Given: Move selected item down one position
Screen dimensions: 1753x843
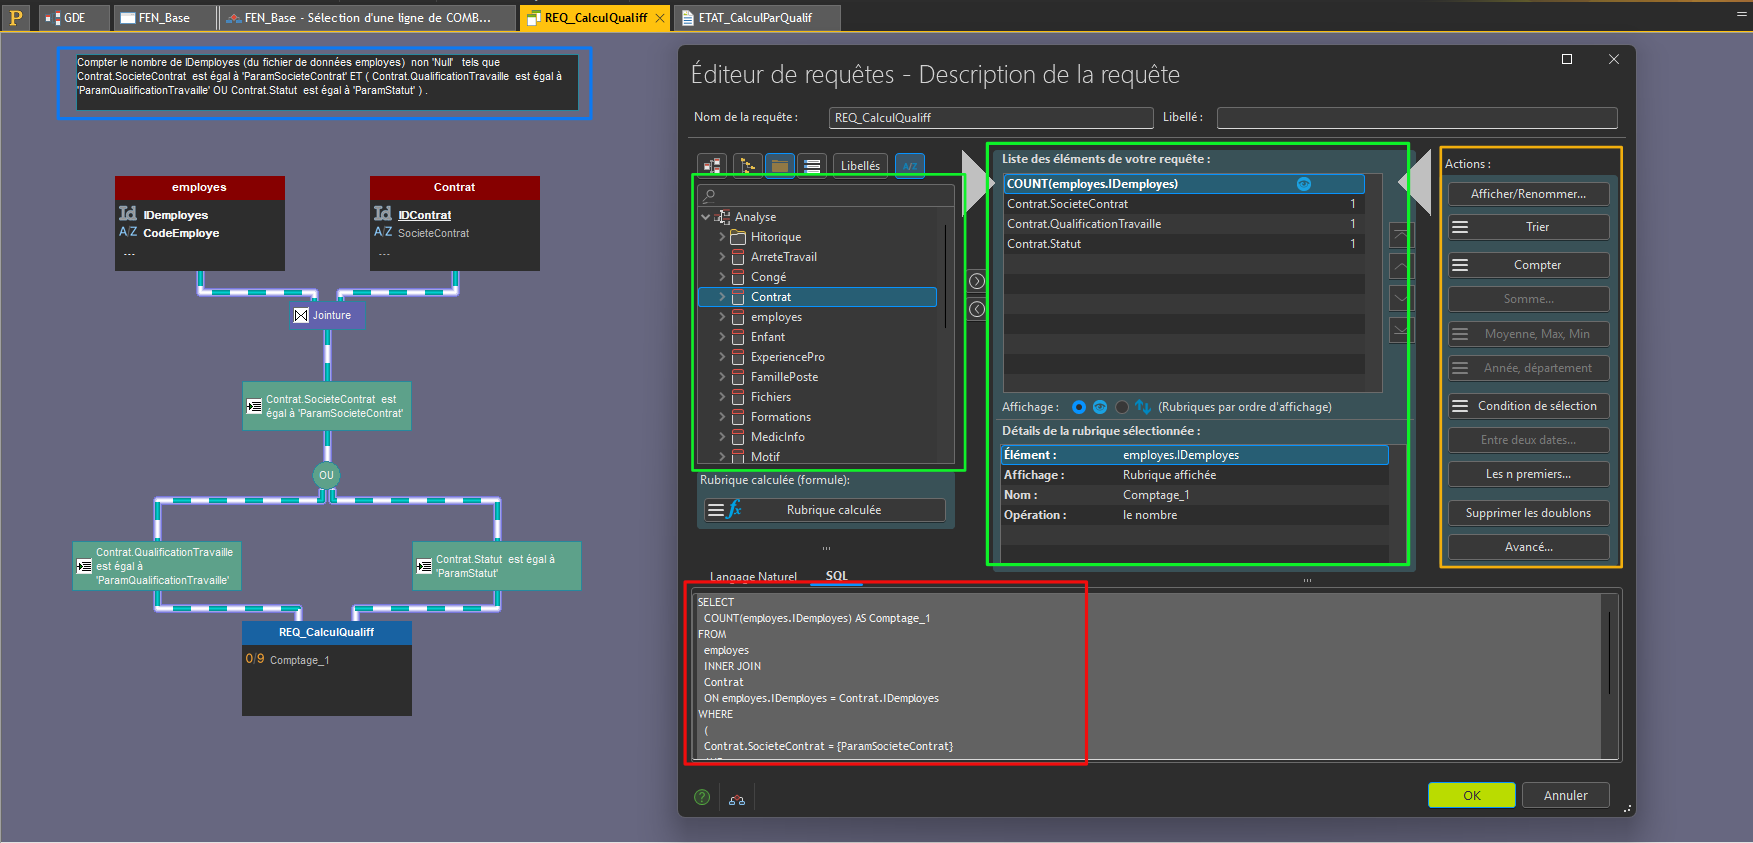Looking at the screenshot, I should tap(1401, 297).
